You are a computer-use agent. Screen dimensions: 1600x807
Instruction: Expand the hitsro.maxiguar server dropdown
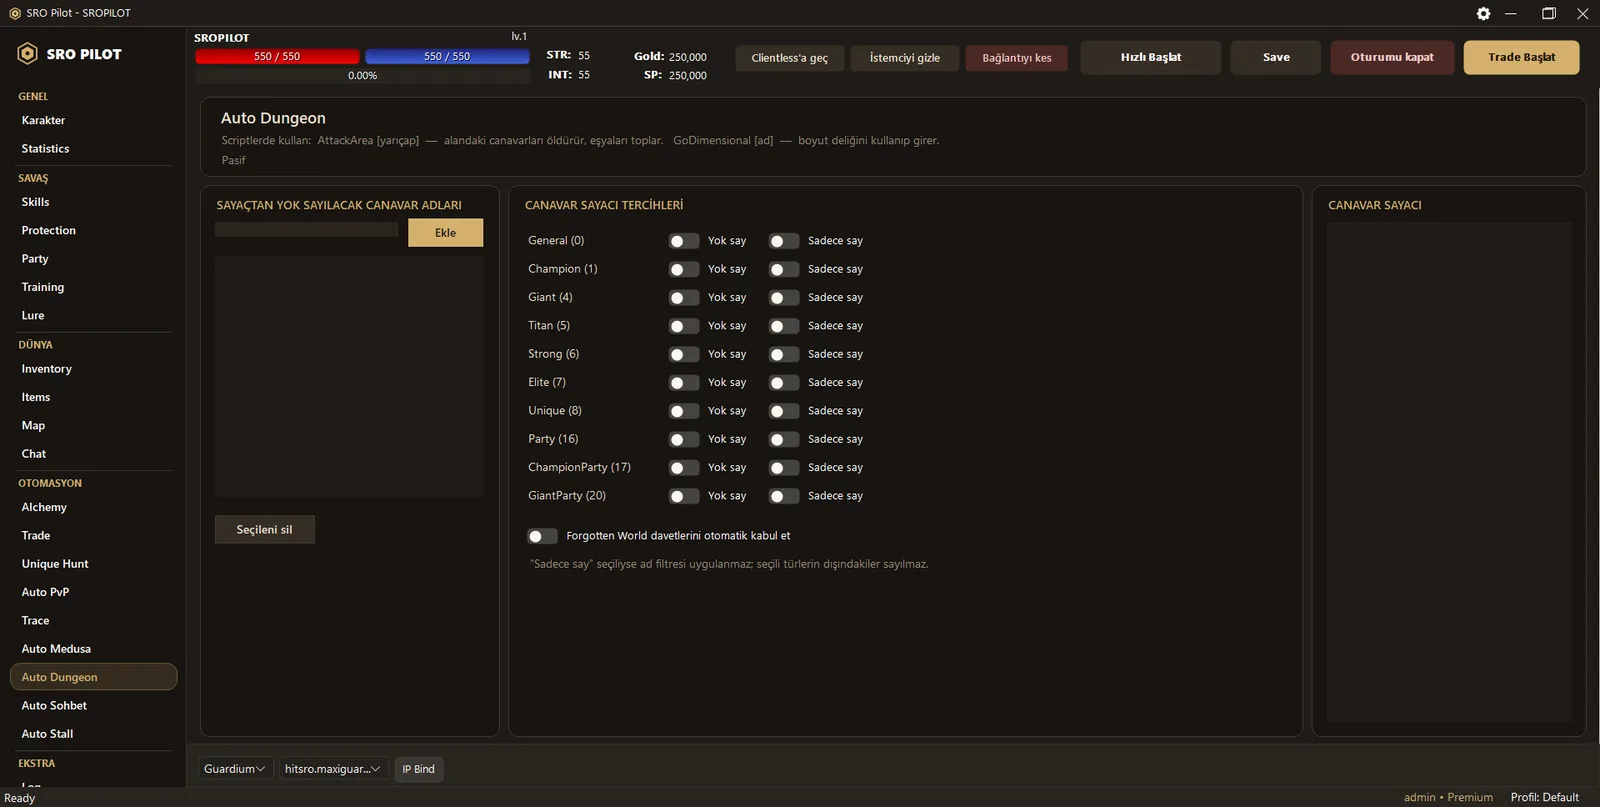333,769
